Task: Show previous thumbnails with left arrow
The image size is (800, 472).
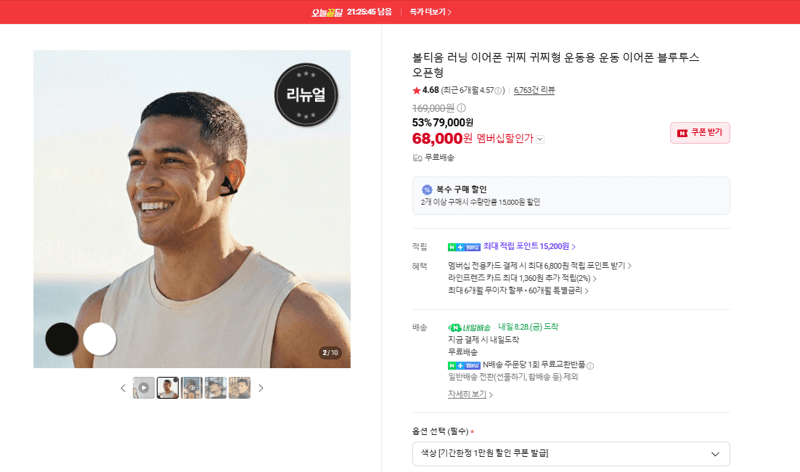Action: tap(123, 388)
